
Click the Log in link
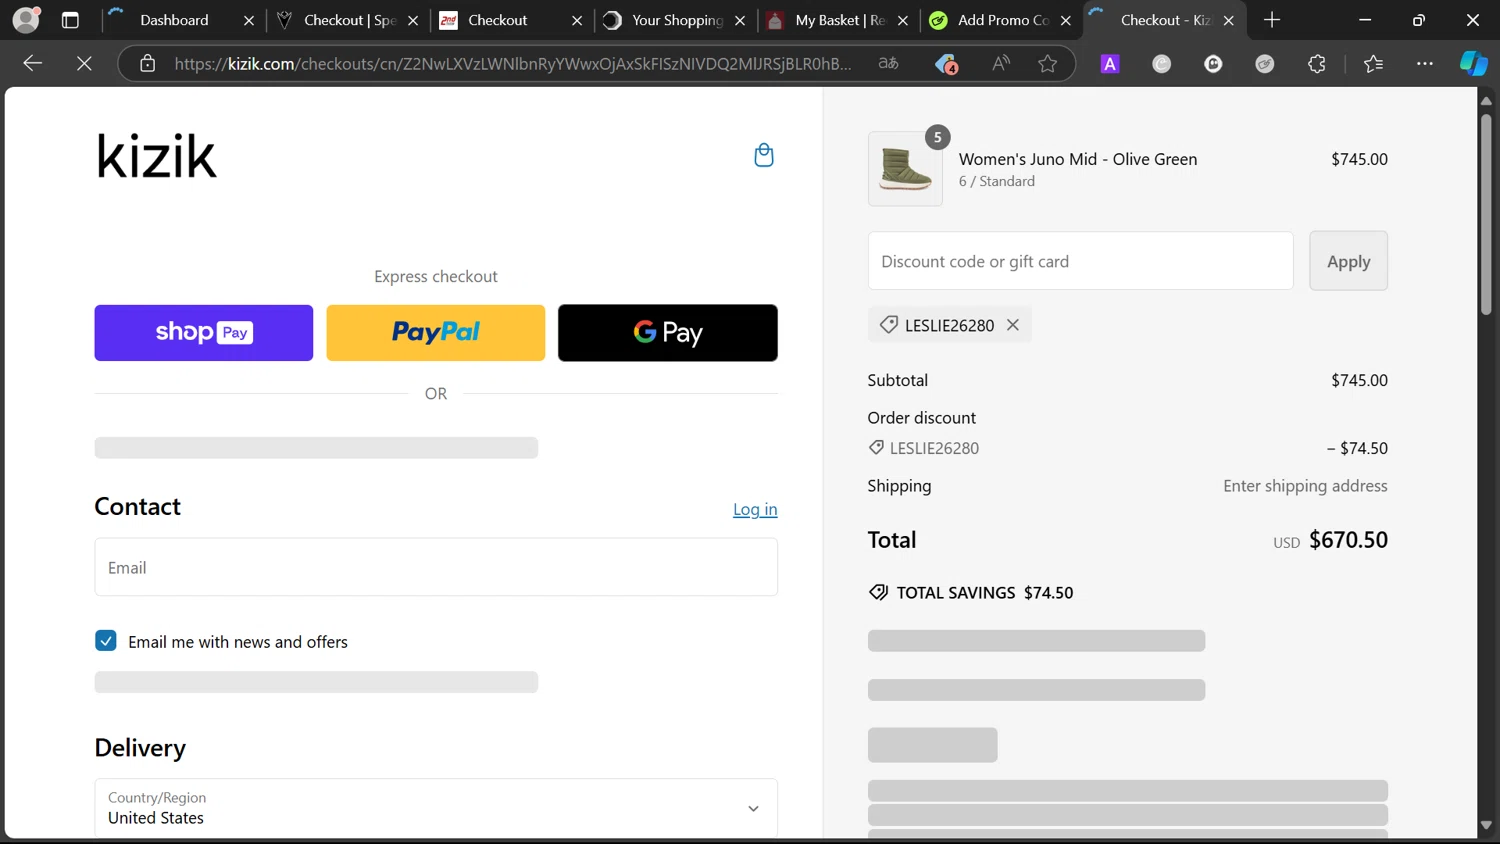(x=755, y=509)
